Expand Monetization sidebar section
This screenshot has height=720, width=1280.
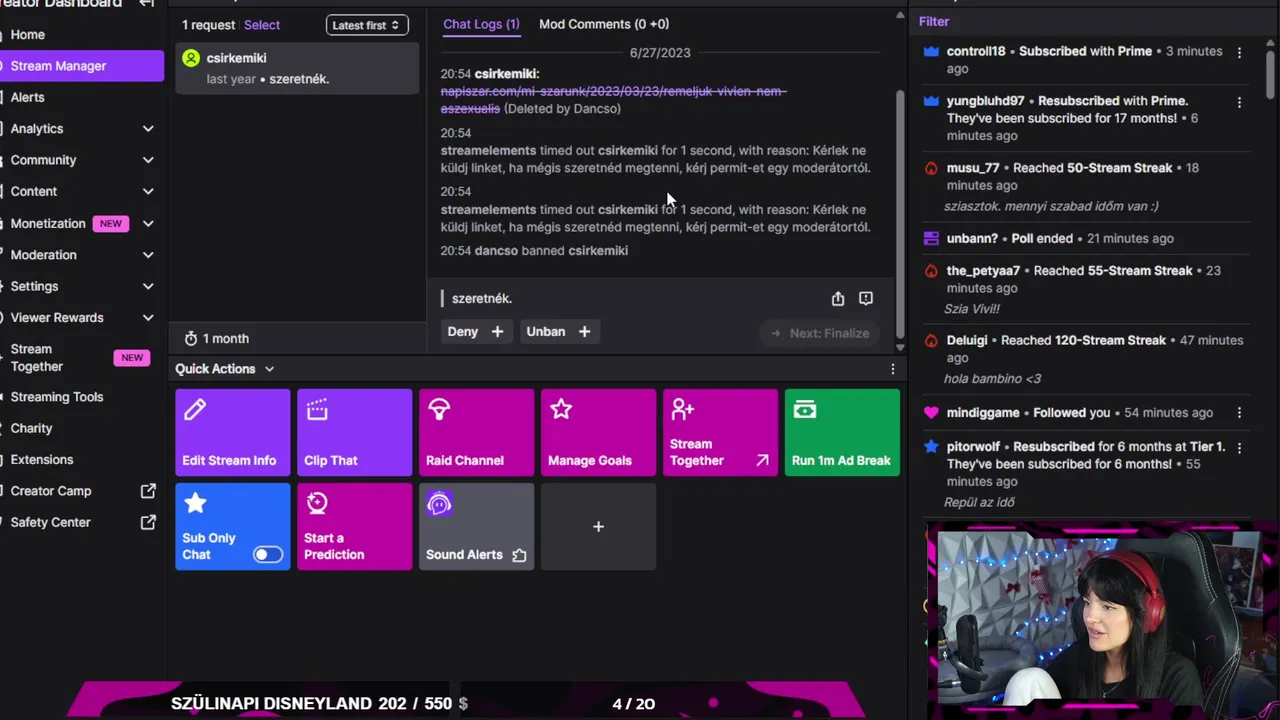coord(148,224)
